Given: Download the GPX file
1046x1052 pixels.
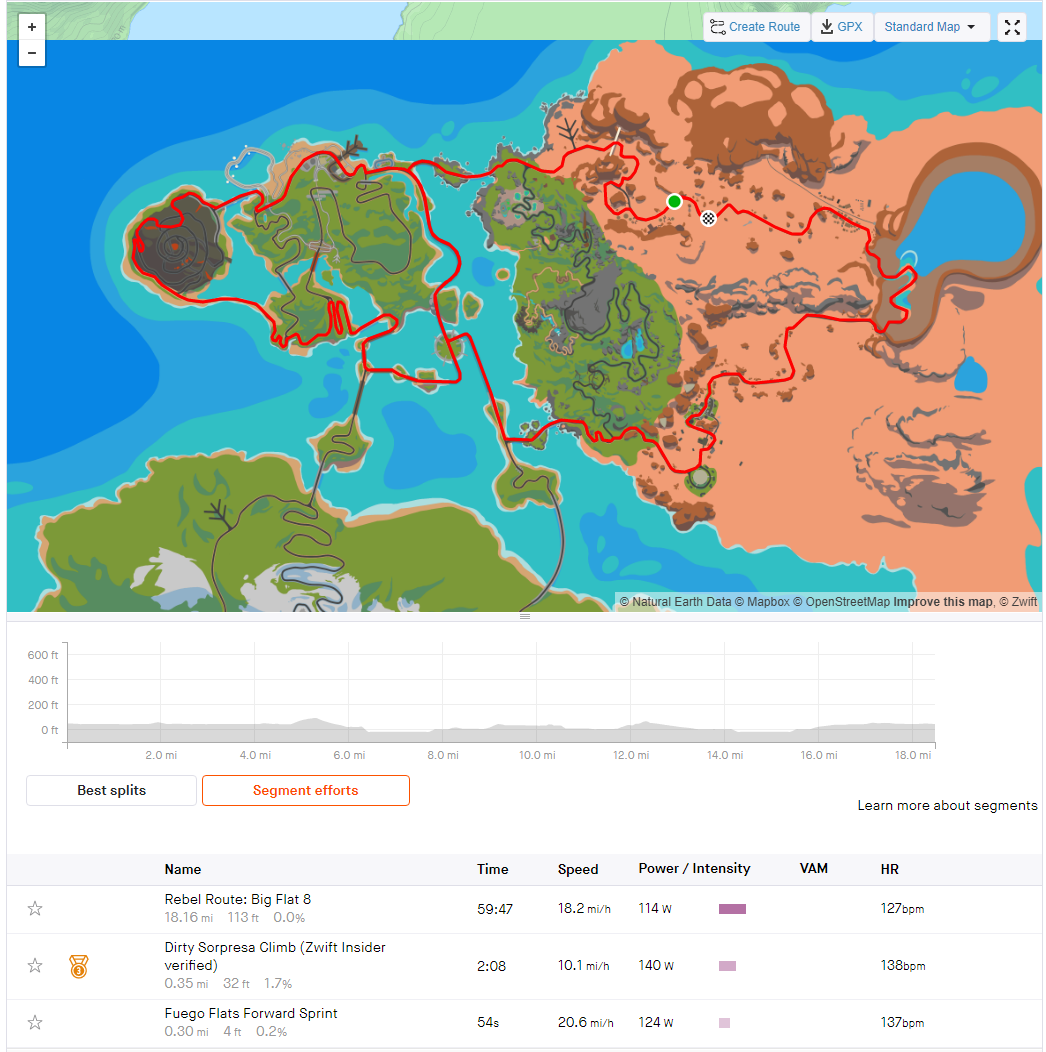Looking at the screenshot, I should click(841, 27).
